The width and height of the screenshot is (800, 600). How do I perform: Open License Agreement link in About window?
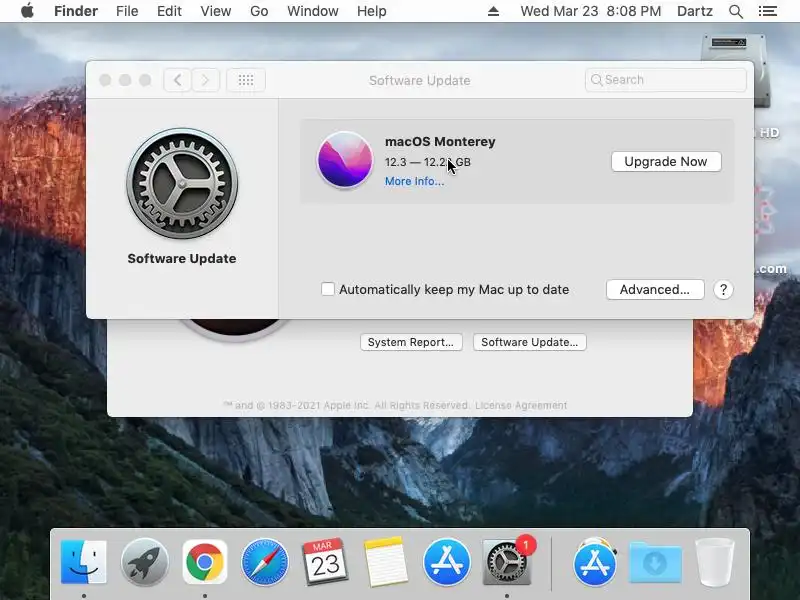[521, 405]
